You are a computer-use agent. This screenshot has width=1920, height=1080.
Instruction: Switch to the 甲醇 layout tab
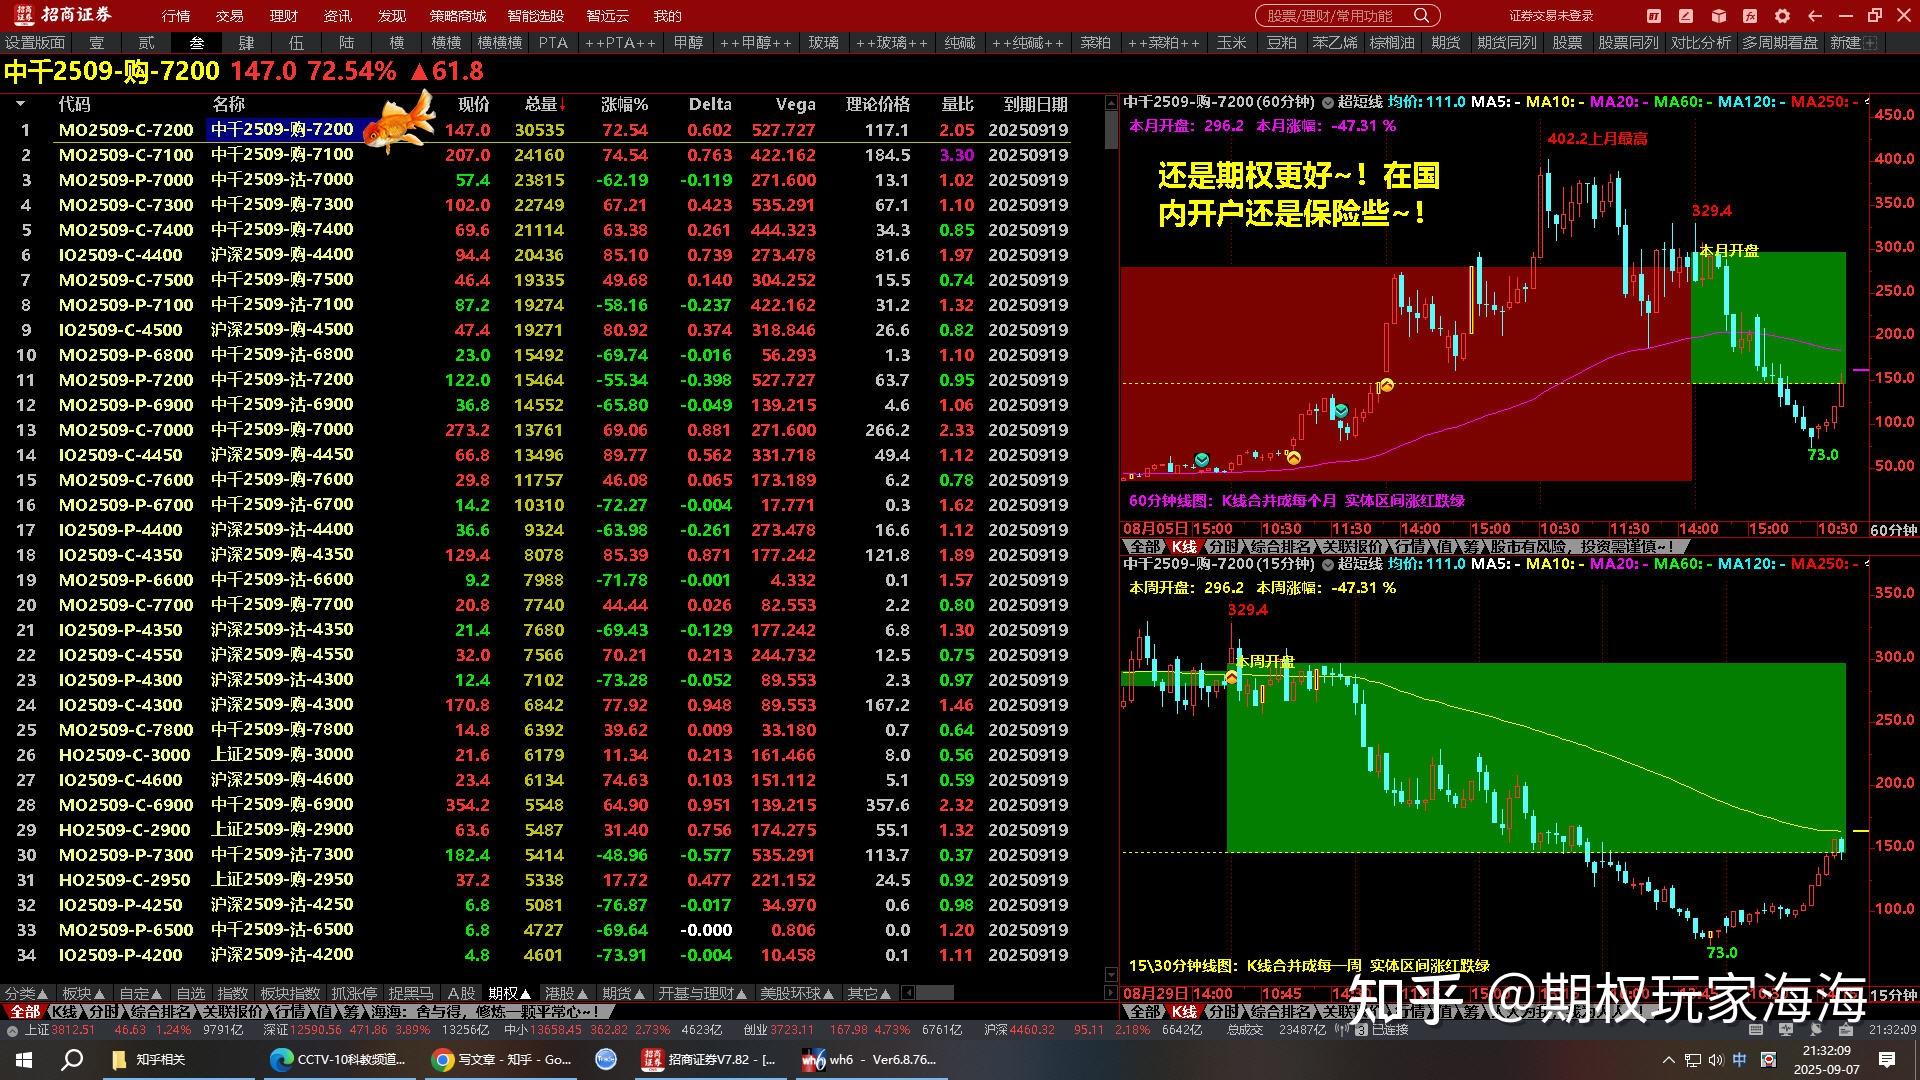click(x=687, y=42)
